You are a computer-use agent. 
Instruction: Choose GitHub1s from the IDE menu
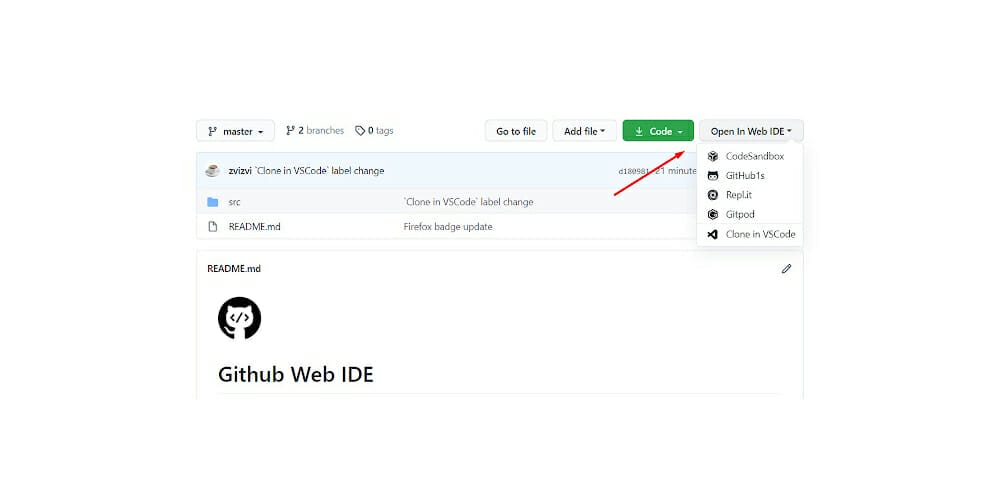750,175
